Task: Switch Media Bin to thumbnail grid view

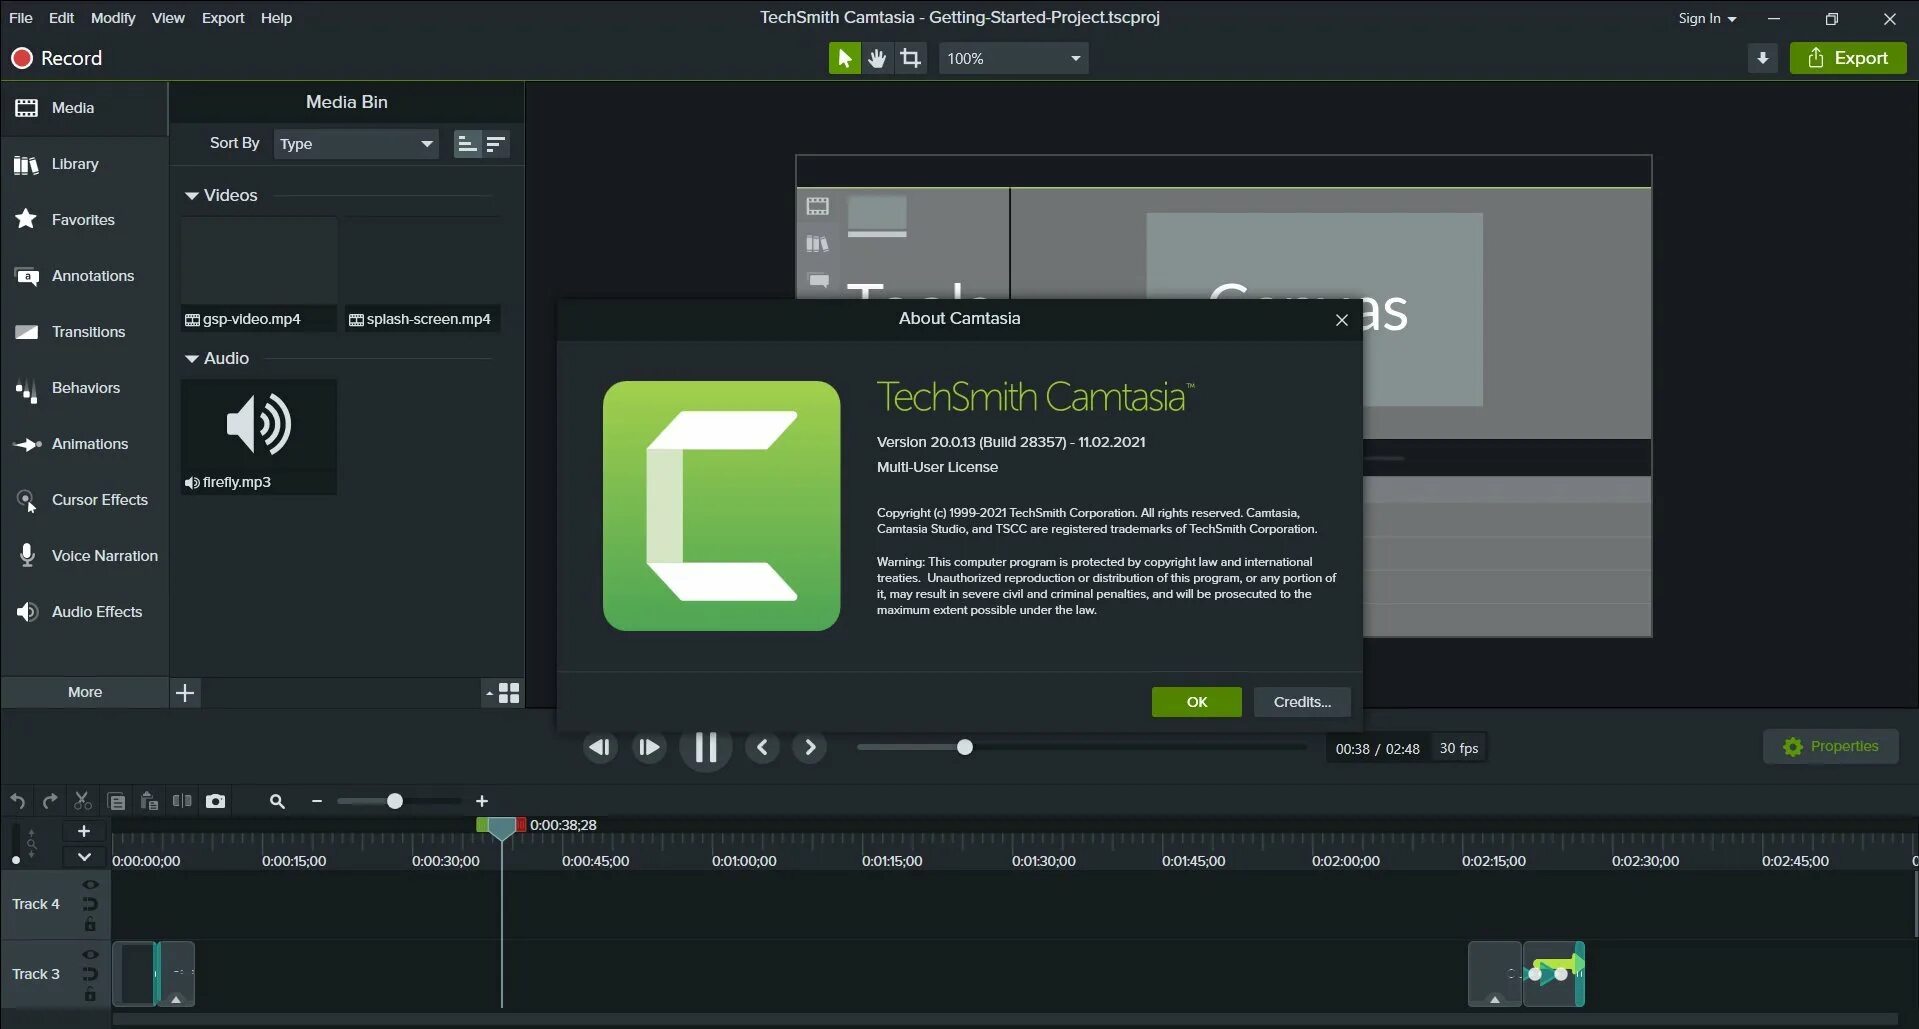Action: tap(509, 693)
